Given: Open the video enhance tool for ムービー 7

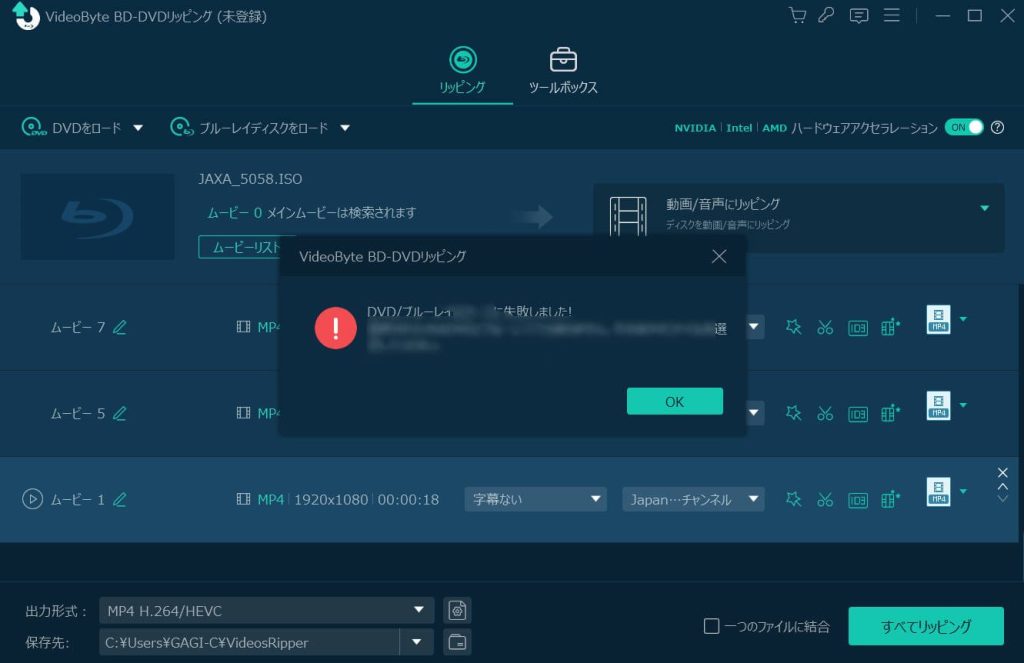Looking at the screenshot, I should [890, 327].
